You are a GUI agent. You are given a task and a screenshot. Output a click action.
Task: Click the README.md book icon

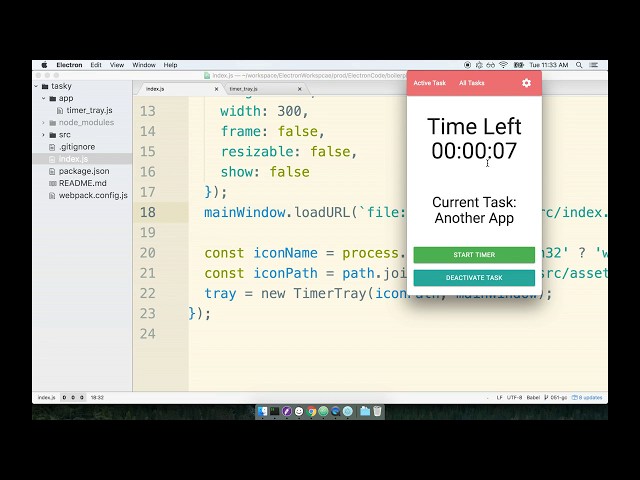(x=53, y=184)
